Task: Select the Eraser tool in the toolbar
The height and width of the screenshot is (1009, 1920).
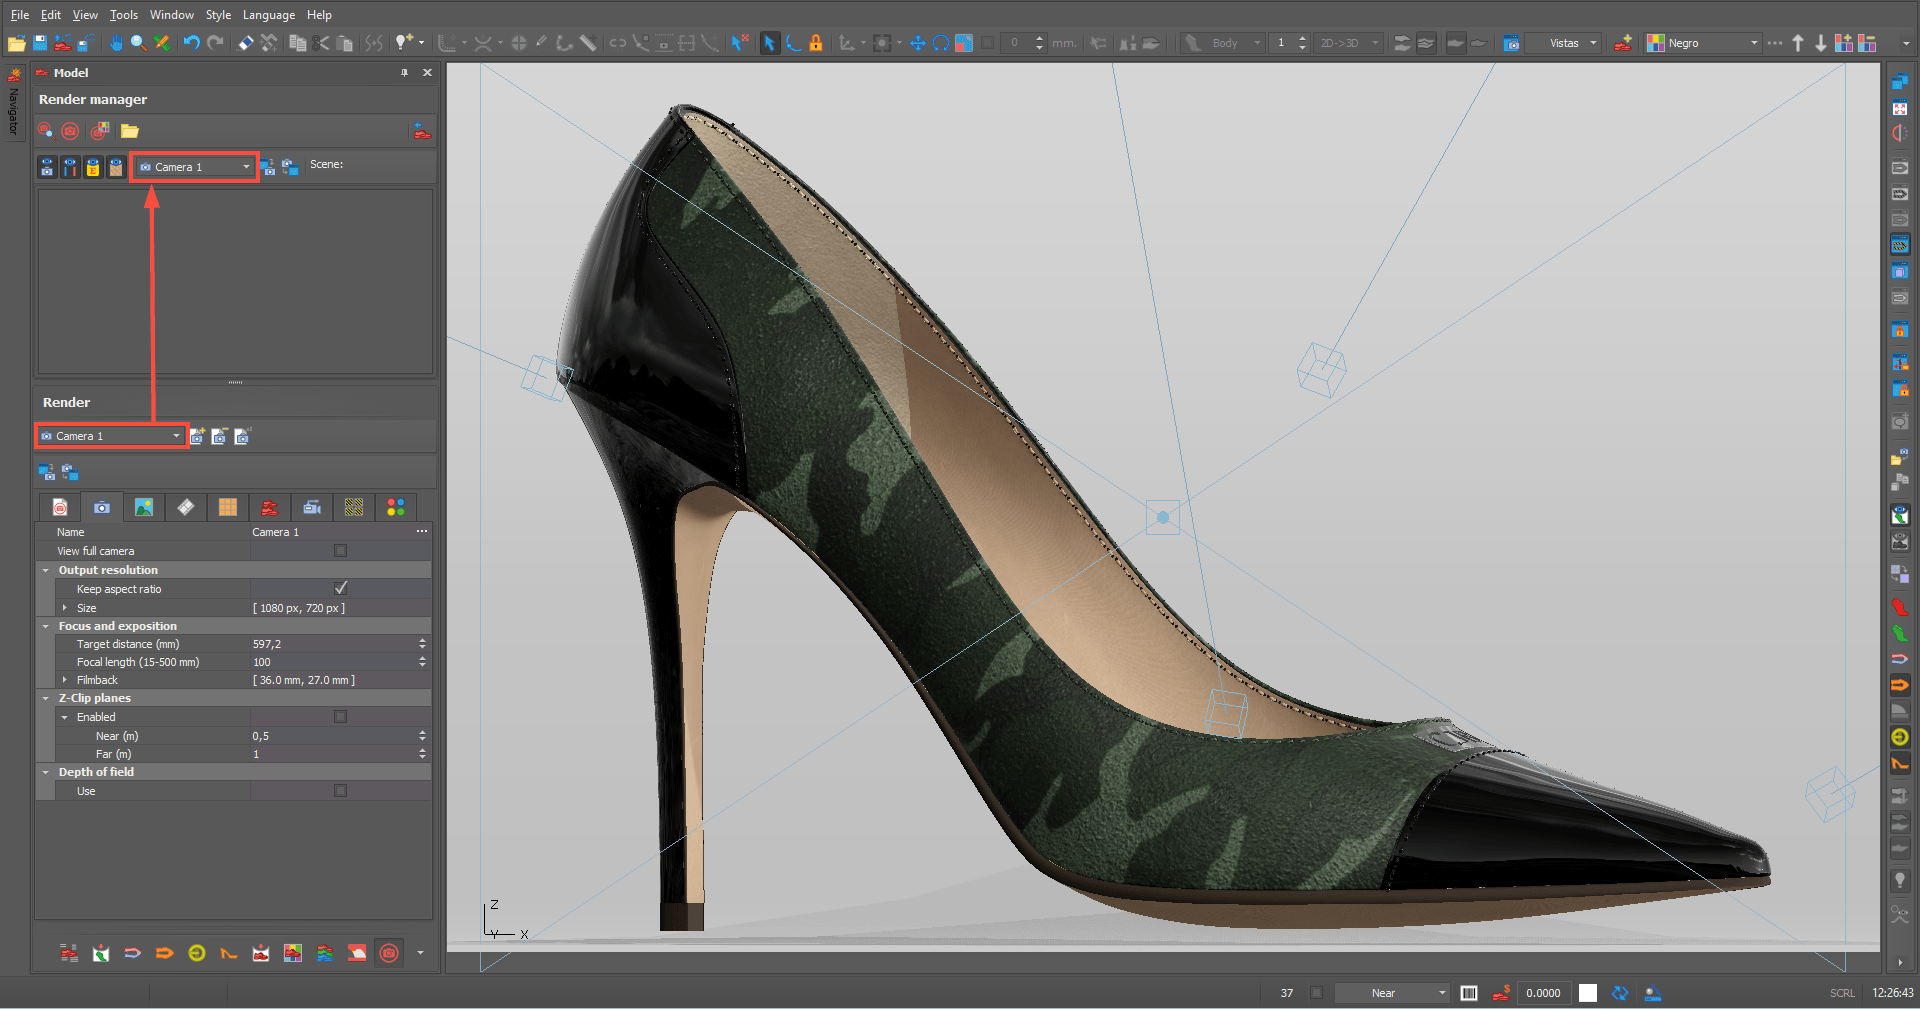Action: point(246,43)
